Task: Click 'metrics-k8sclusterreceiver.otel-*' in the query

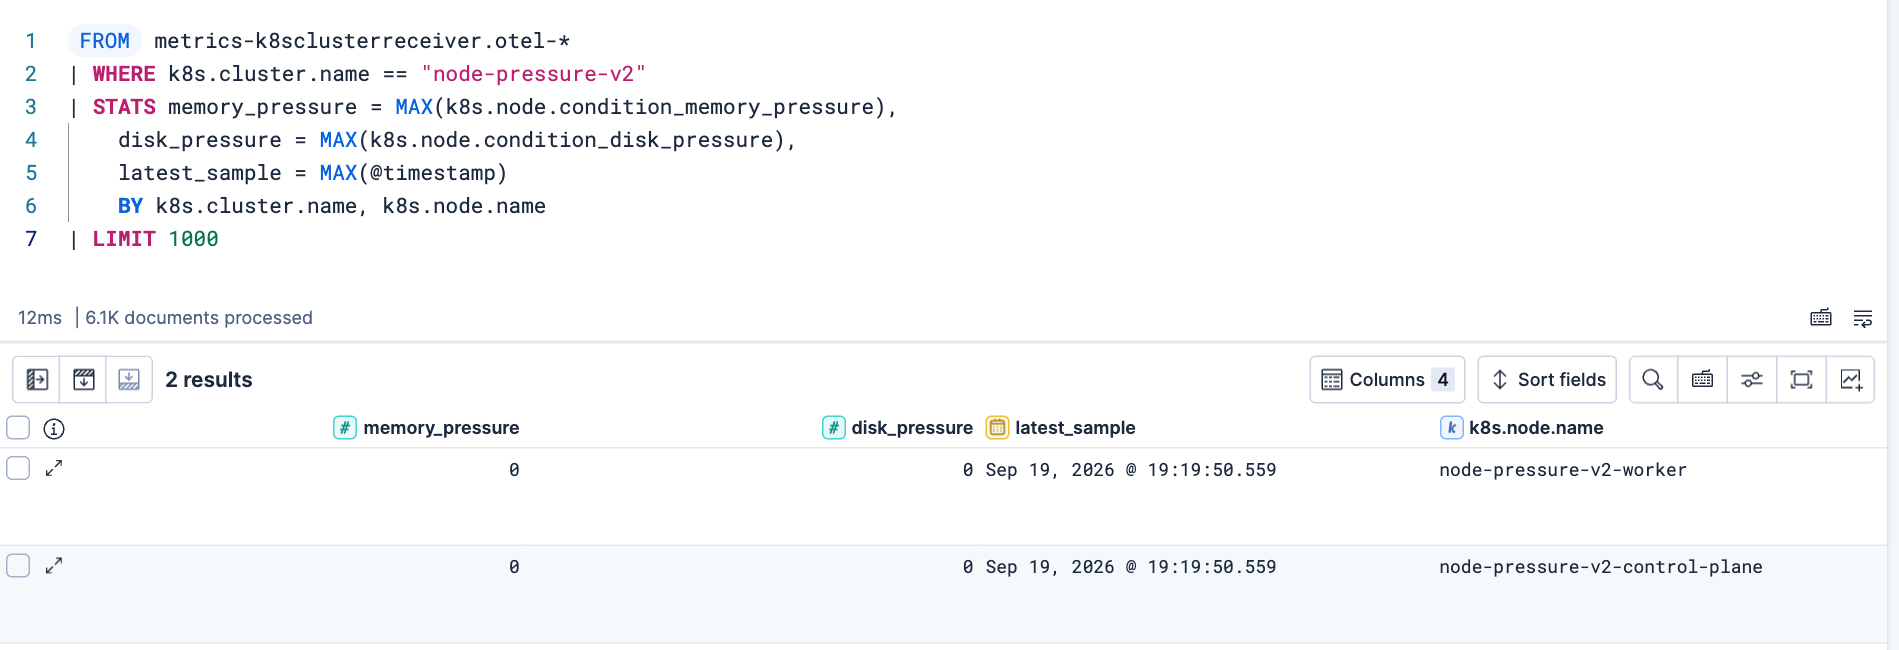Action: (x=362, y=41)
